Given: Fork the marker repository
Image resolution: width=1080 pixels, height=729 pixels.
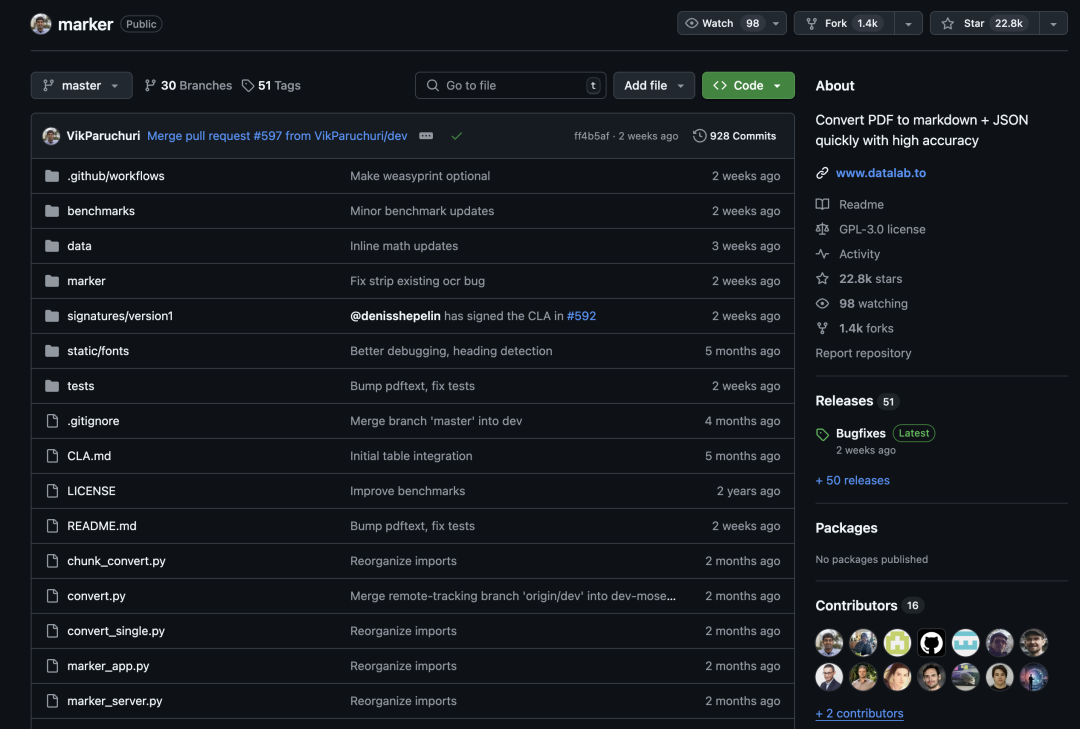Looking at the screenshot, I should pos(844,23).
